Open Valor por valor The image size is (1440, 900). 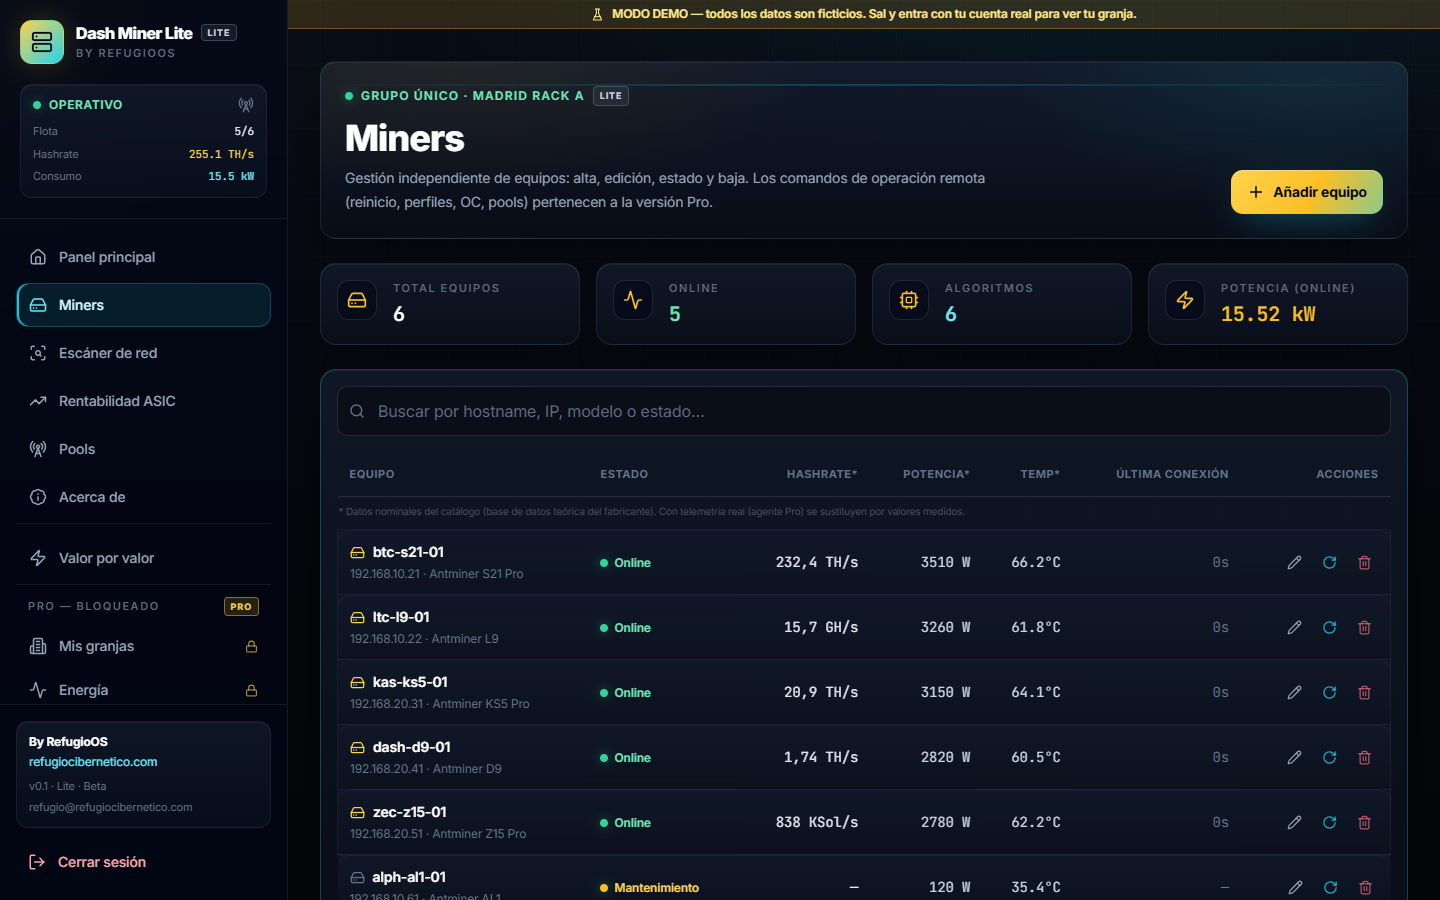tap(144, 558)
